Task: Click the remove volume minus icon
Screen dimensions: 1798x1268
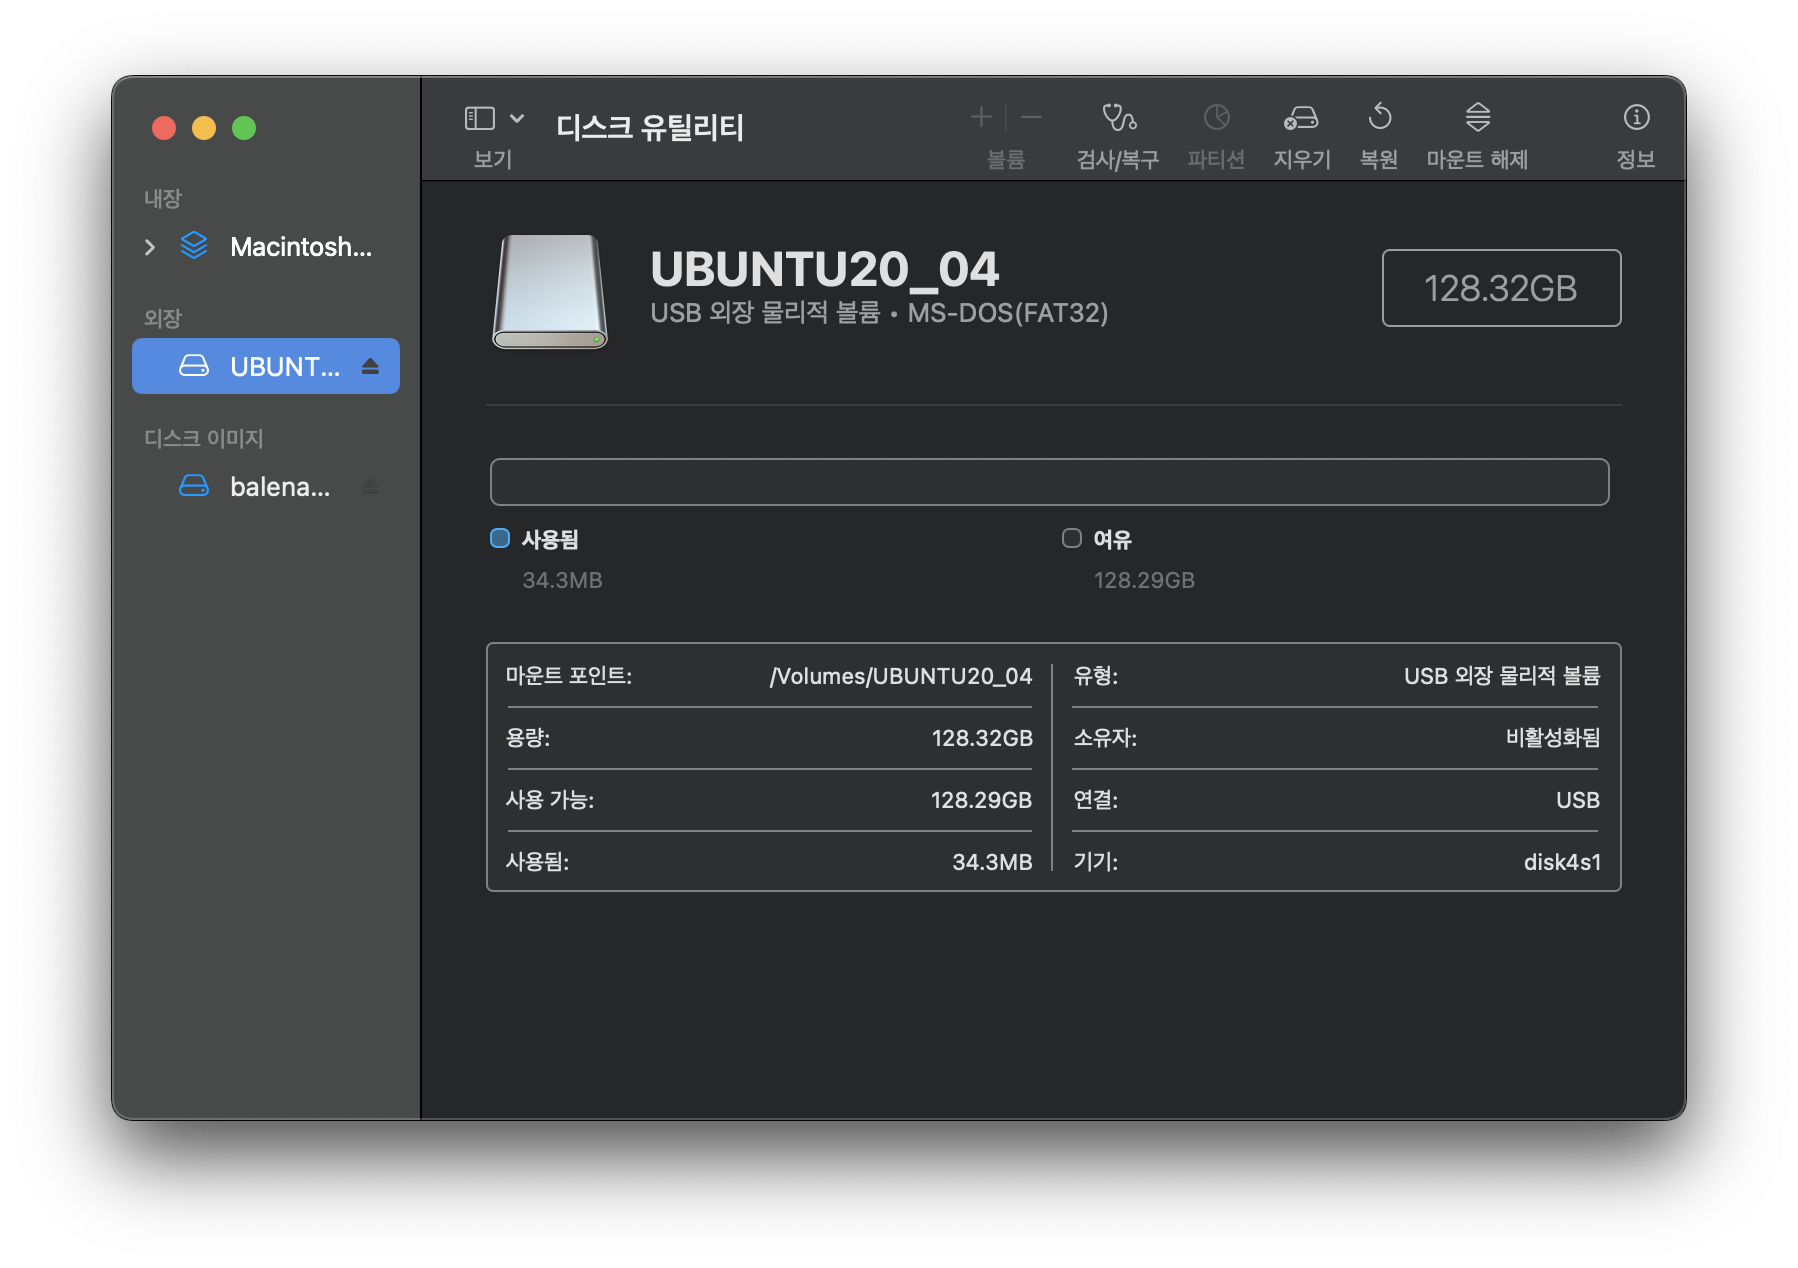Action: 1032,118
